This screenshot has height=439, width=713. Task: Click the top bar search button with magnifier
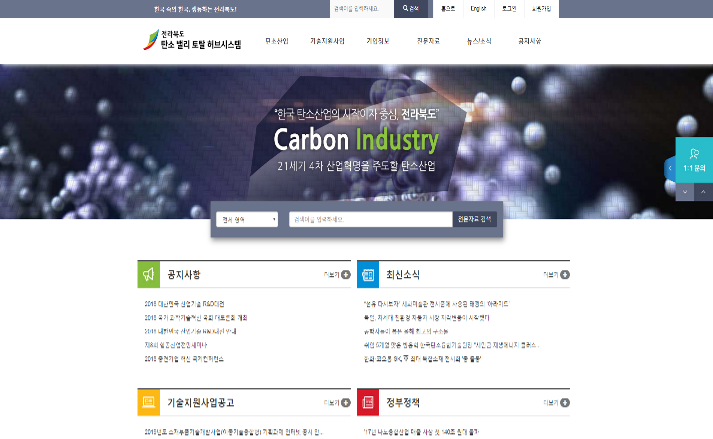411,9
